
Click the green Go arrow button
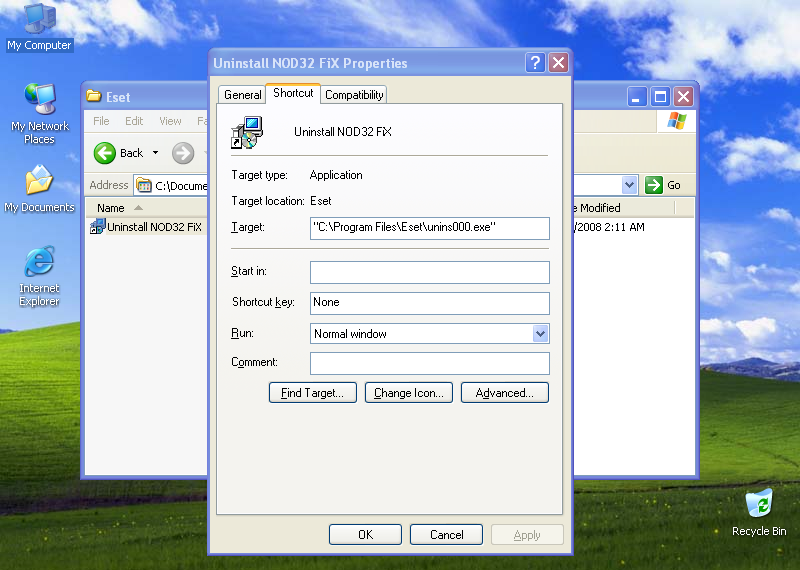654,185
